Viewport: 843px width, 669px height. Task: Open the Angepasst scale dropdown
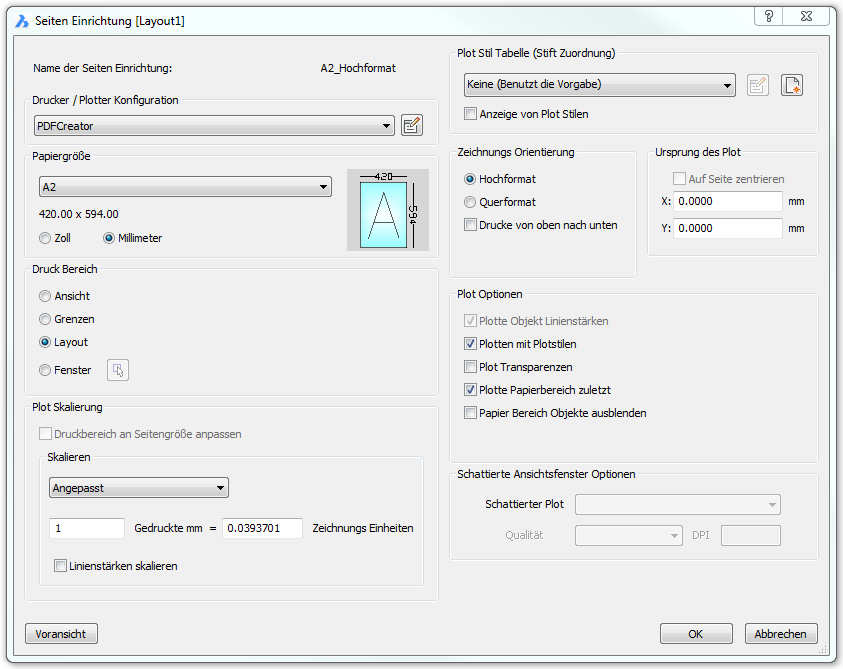[139, 488]
